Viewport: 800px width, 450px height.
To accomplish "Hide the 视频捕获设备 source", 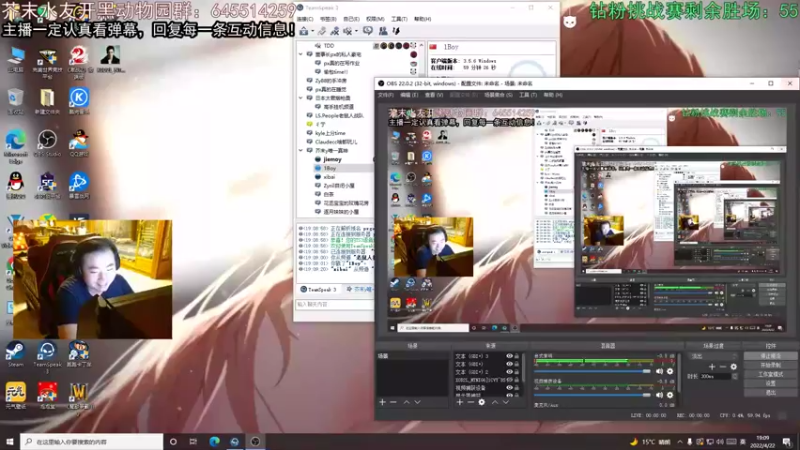I will [x=509, y=388].
